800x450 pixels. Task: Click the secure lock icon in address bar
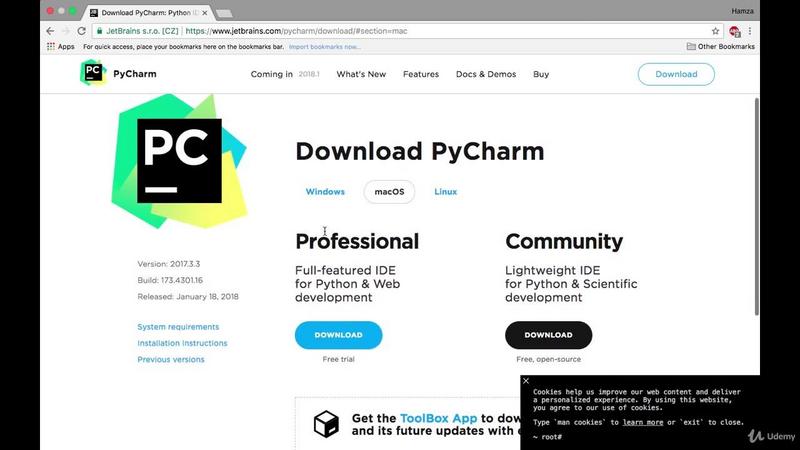(99, 31)
